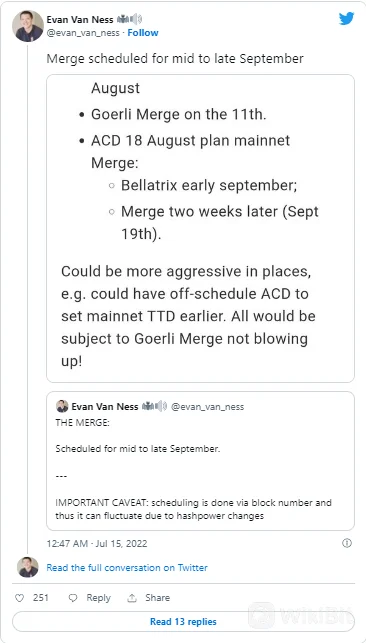Click the small avatar beside conversation link

28,567
